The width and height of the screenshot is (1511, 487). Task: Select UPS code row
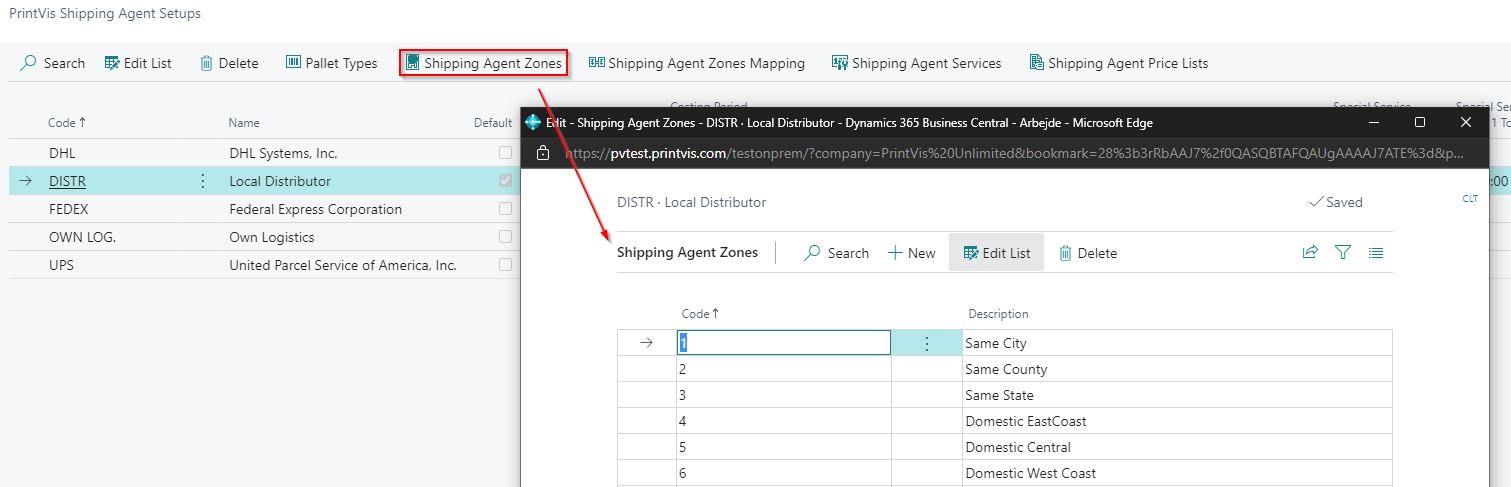click(61, 265)
